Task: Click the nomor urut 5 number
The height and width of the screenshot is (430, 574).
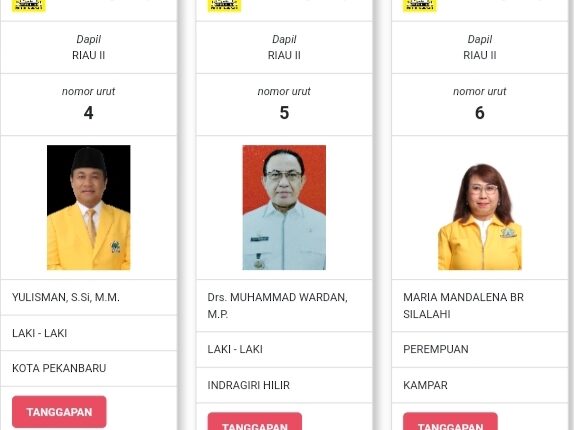Action: [284, 113]
